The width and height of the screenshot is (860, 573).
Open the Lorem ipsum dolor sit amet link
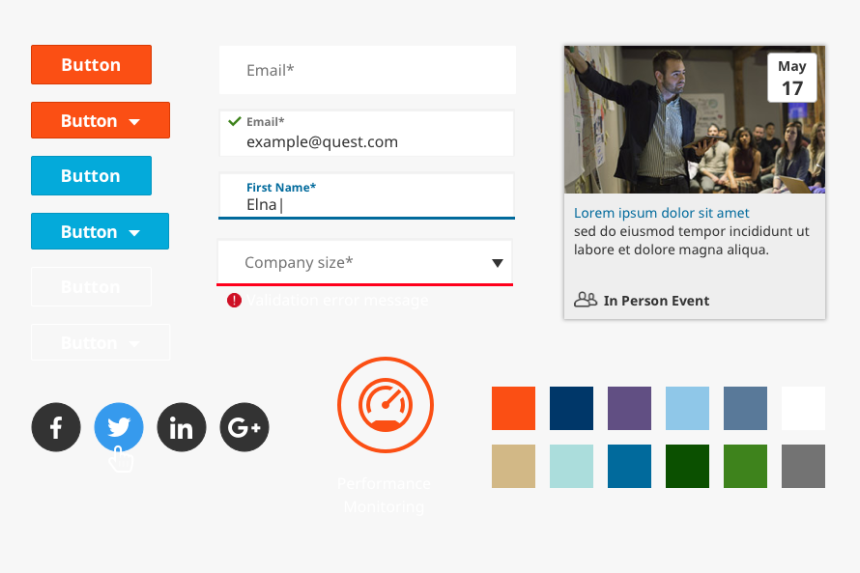[661, 213]
